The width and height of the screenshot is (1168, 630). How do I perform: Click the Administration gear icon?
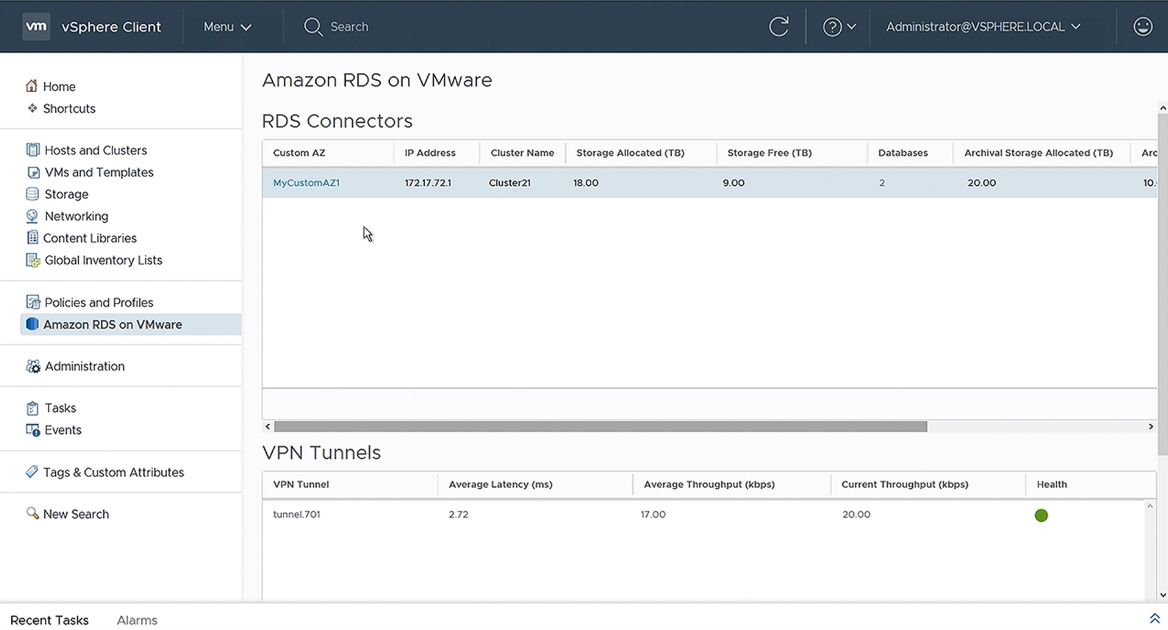tap(33, 366)
